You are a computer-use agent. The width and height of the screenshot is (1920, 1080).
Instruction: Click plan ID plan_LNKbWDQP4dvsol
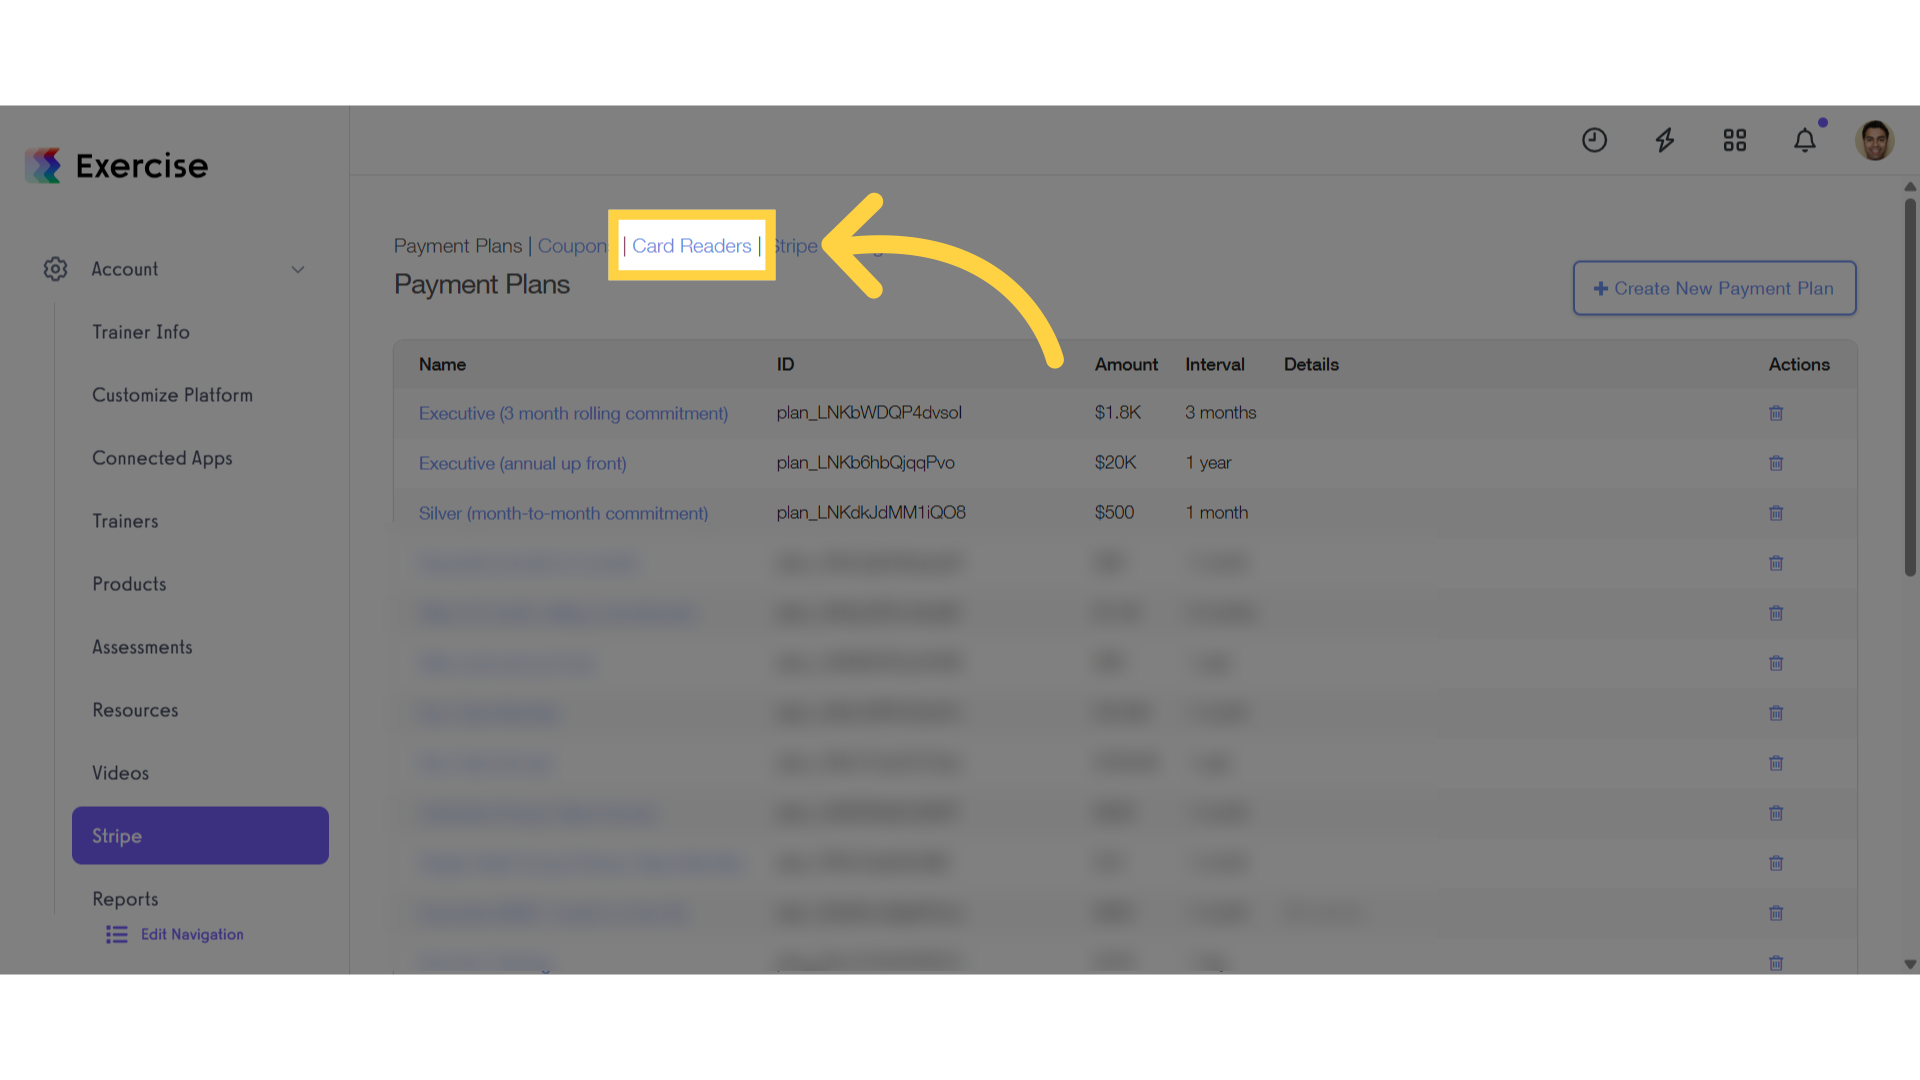[869, 412]
